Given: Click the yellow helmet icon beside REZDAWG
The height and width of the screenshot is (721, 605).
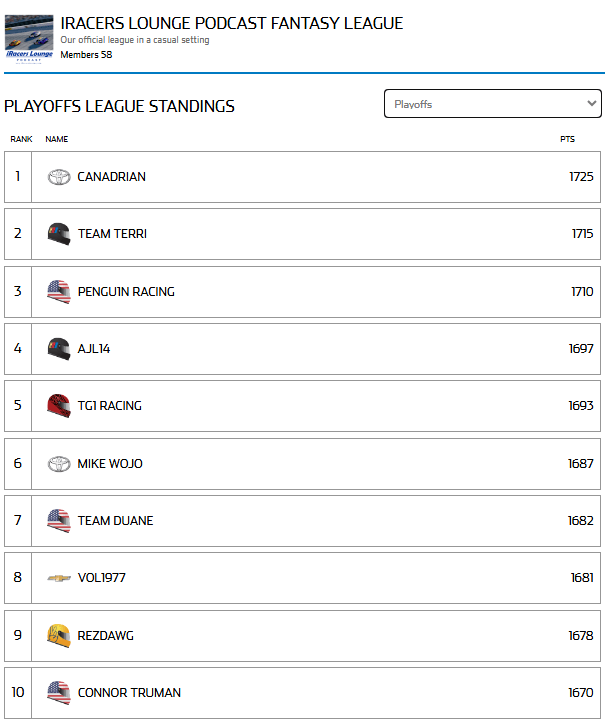Looking at the screenshot, I should coord(59,635).
